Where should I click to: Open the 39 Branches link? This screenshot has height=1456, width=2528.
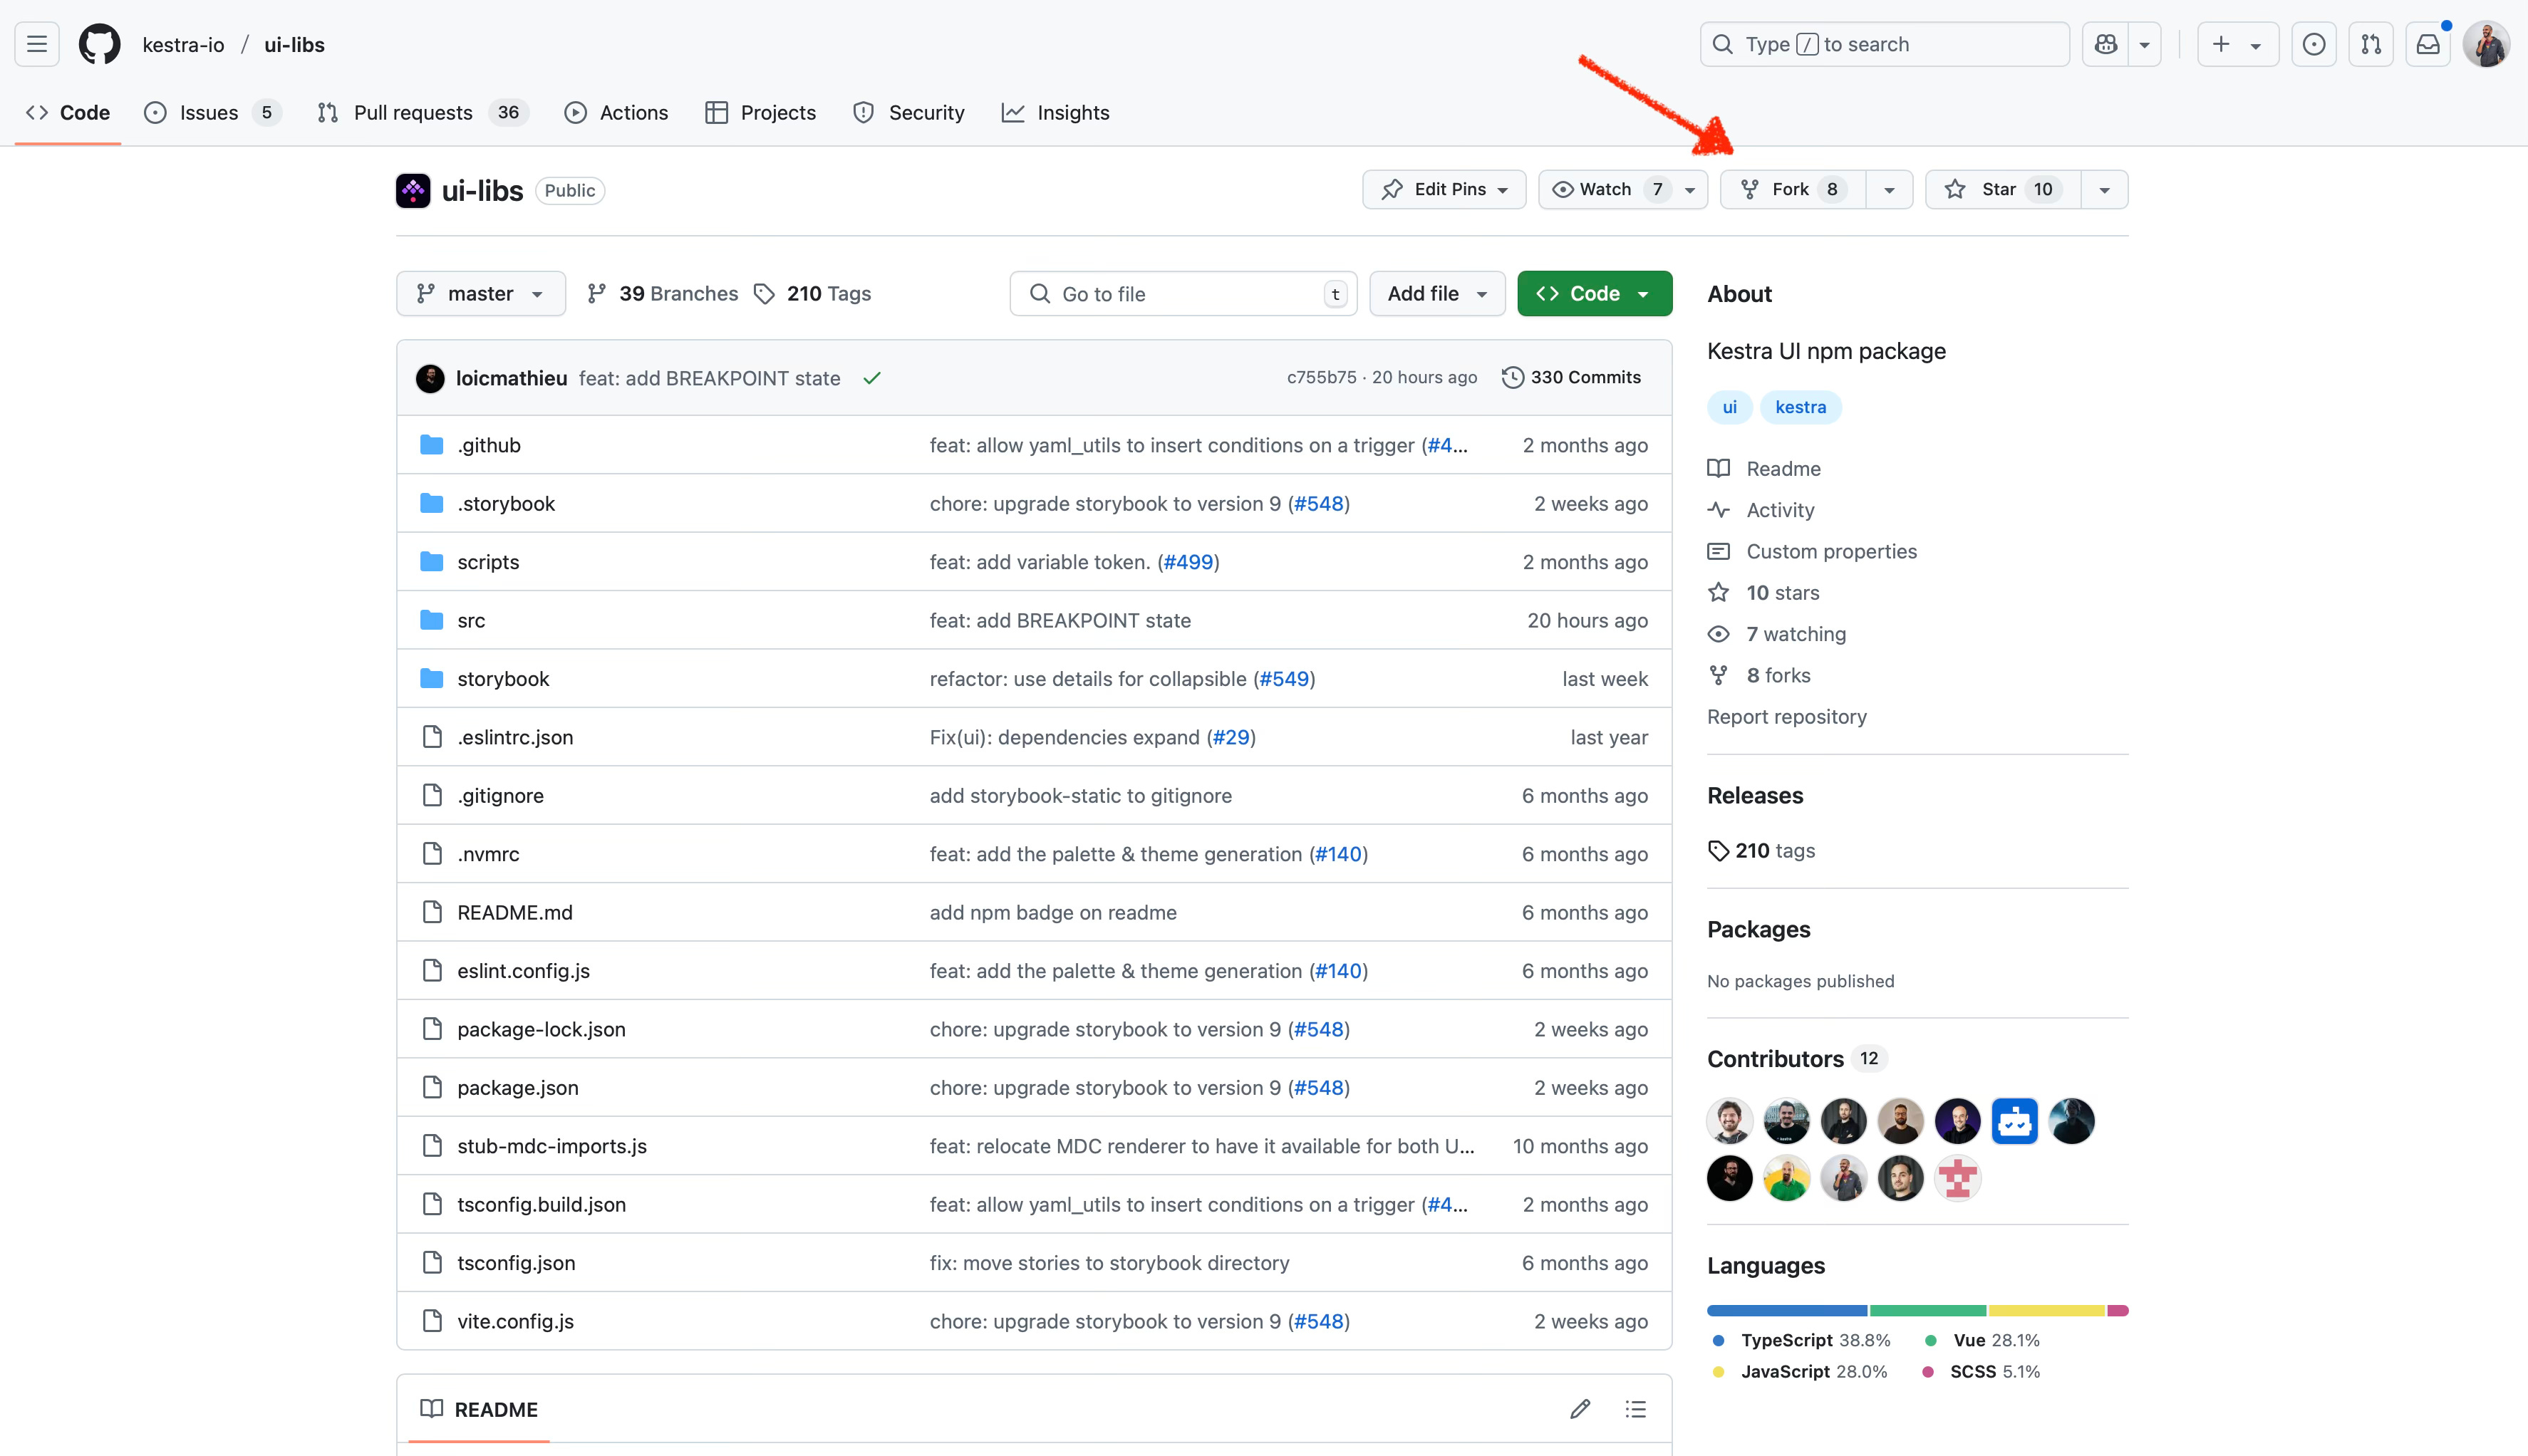click(662, 293)
